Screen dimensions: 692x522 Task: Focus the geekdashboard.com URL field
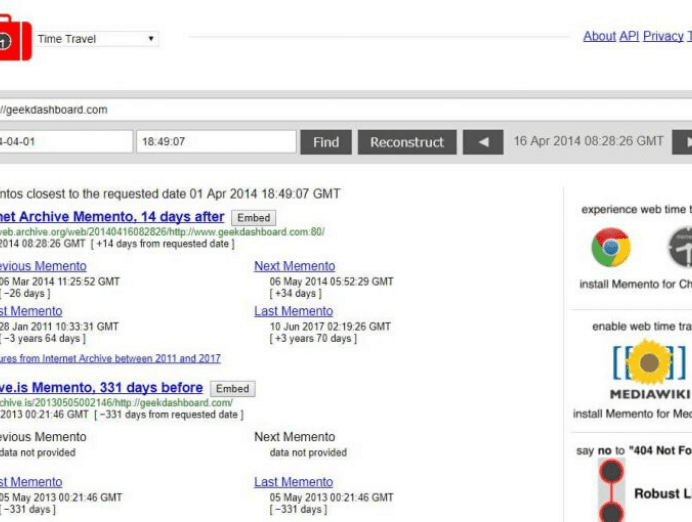(346, 110)
